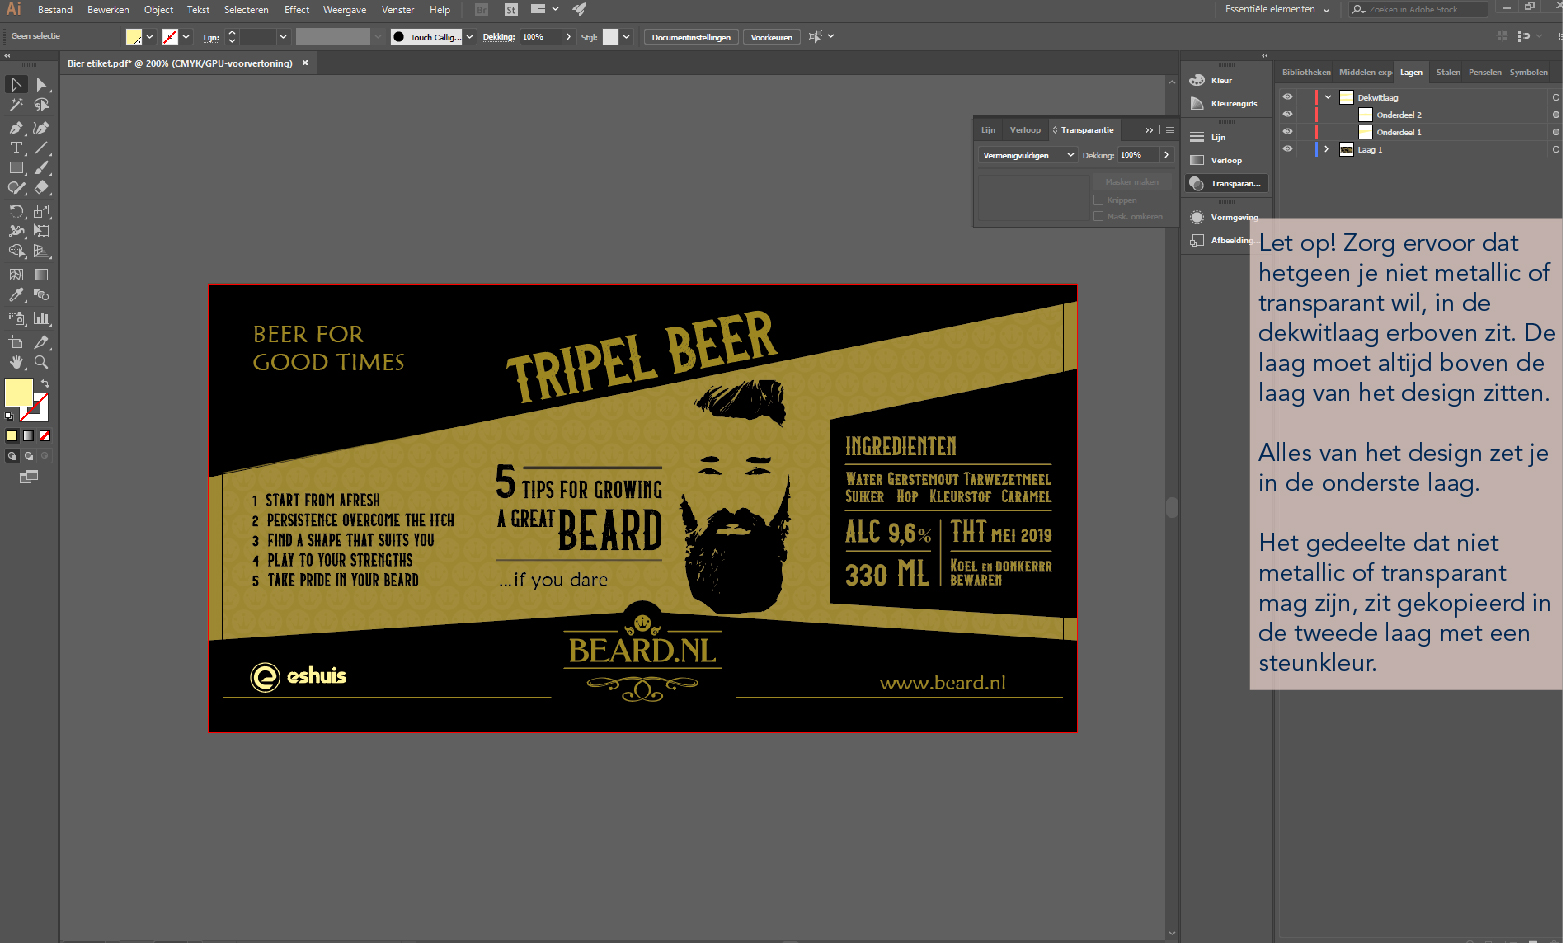This screenshot has height=944, width=1564.
Task: Select the Paintbrush tool
Action: (41, 168)
